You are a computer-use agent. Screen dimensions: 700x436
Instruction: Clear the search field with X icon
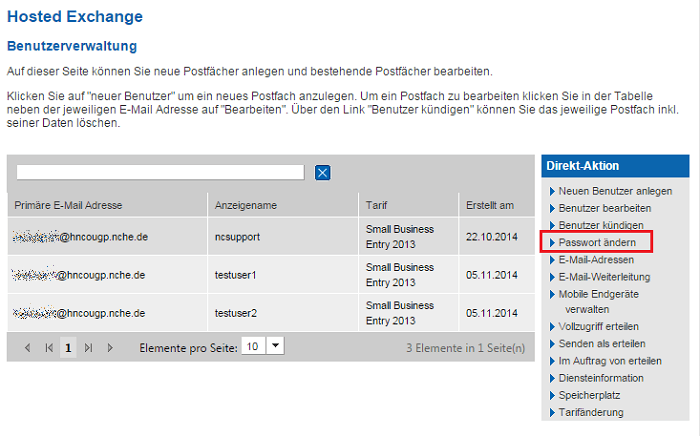click(323, 173)
